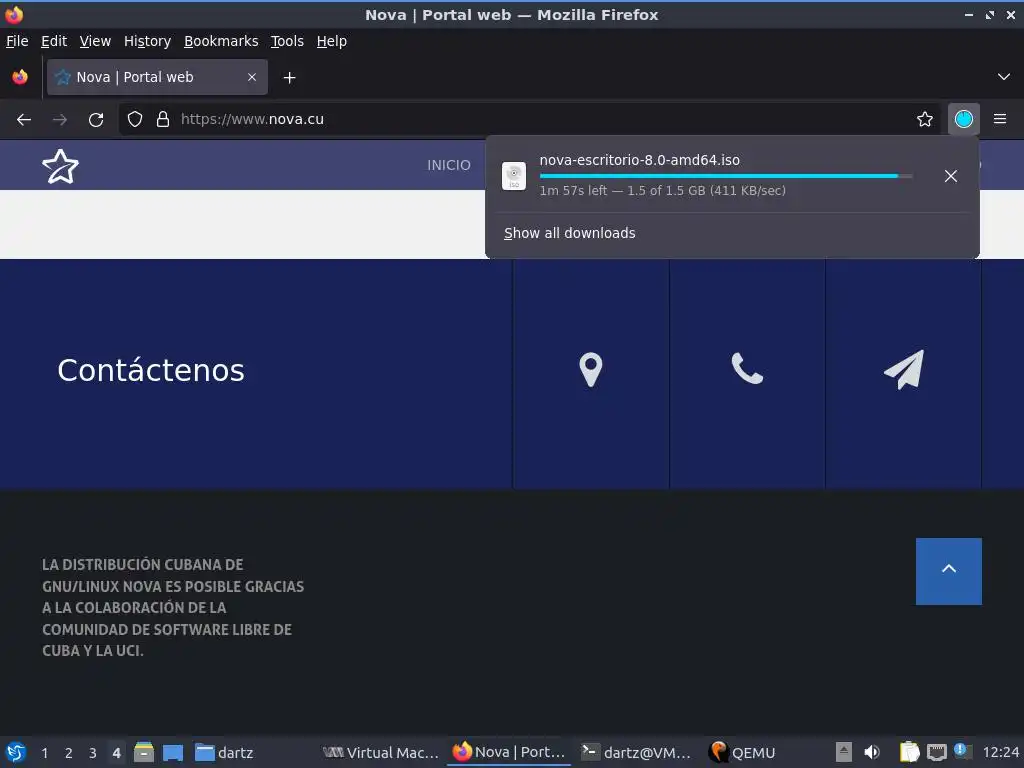Switch to workspace 3

(x=93, y=753)
